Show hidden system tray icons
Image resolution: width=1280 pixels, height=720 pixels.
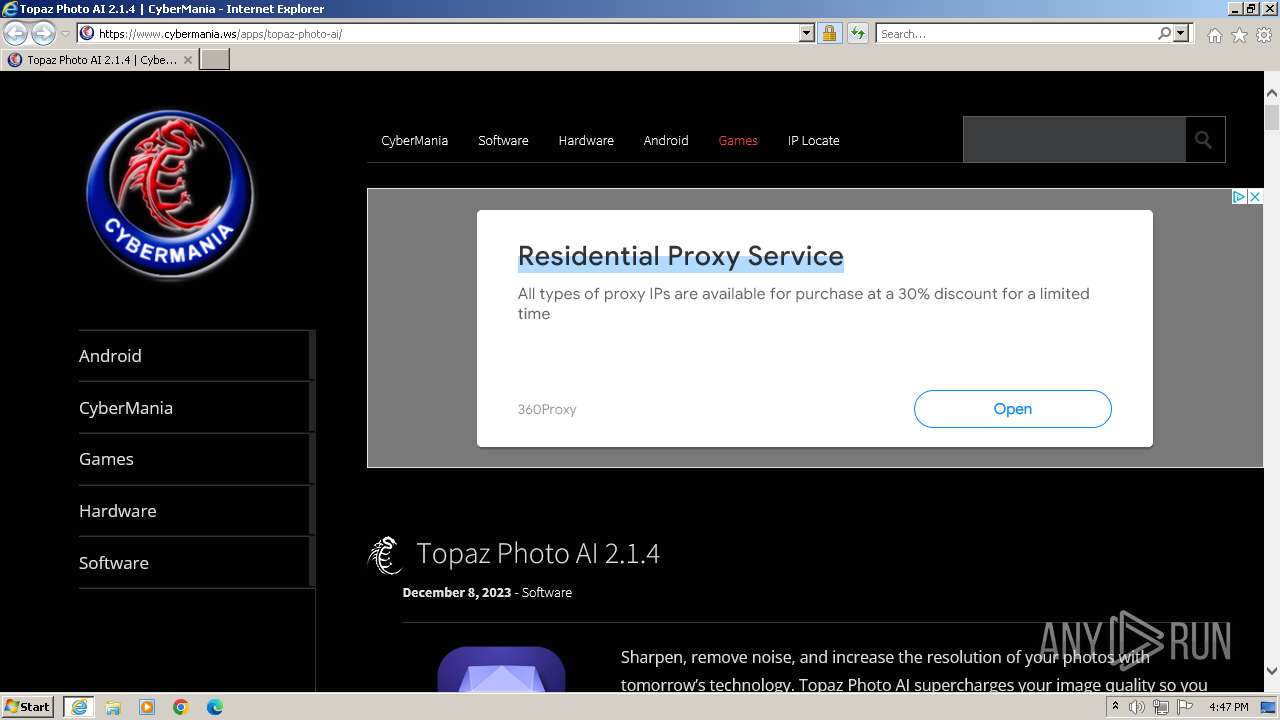pos(1115,707)
